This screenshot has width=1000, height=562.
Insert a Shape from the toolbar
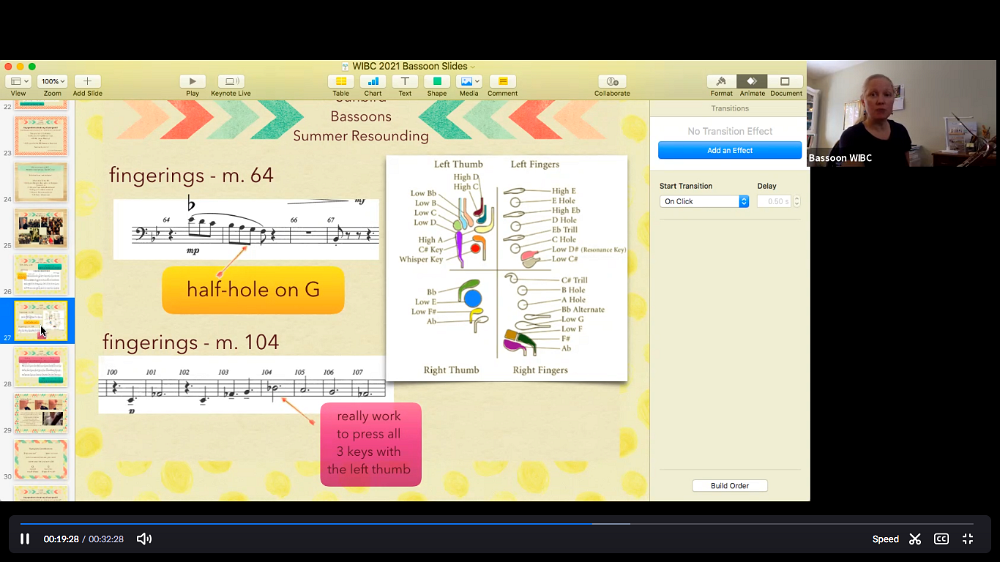[x=437, y=81]
